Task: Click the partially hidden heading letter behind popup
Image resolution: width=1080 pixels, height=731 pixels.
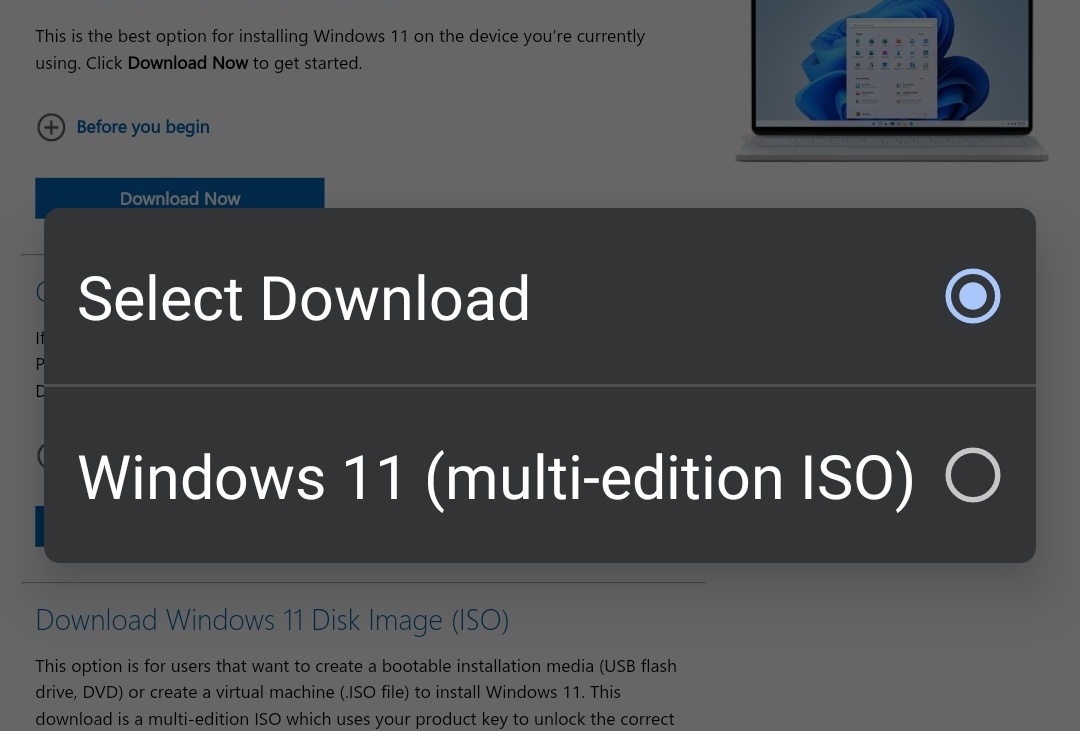Action: [40, 291]
